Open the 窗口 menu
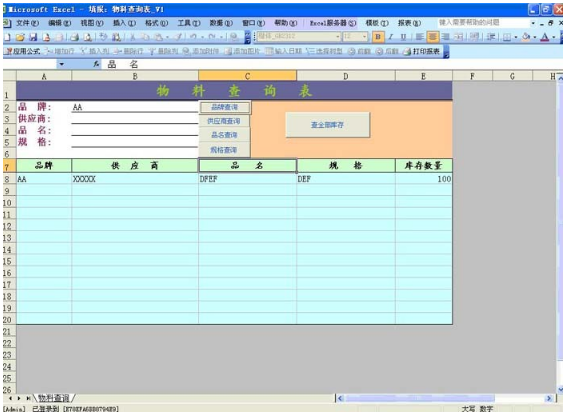The image size is (564, 414). tap(254, 23)
